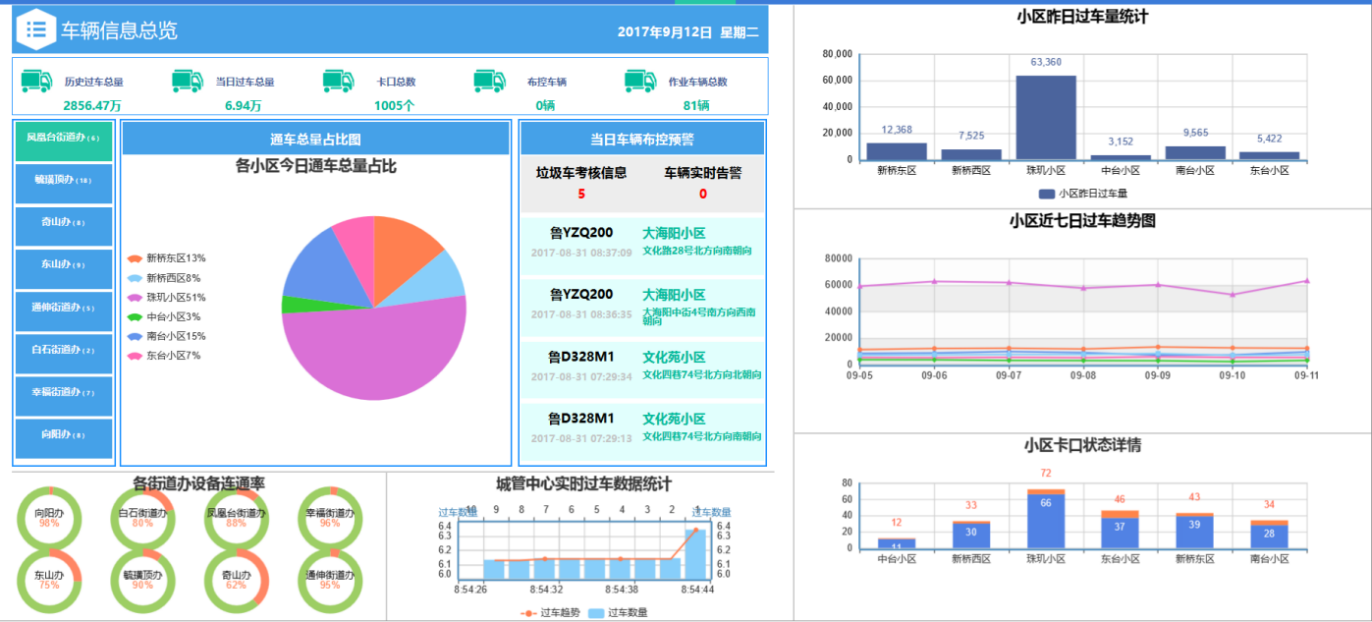
Task: Toggle the 小区昨日过车量 legend series
Action: [1083, 194]
